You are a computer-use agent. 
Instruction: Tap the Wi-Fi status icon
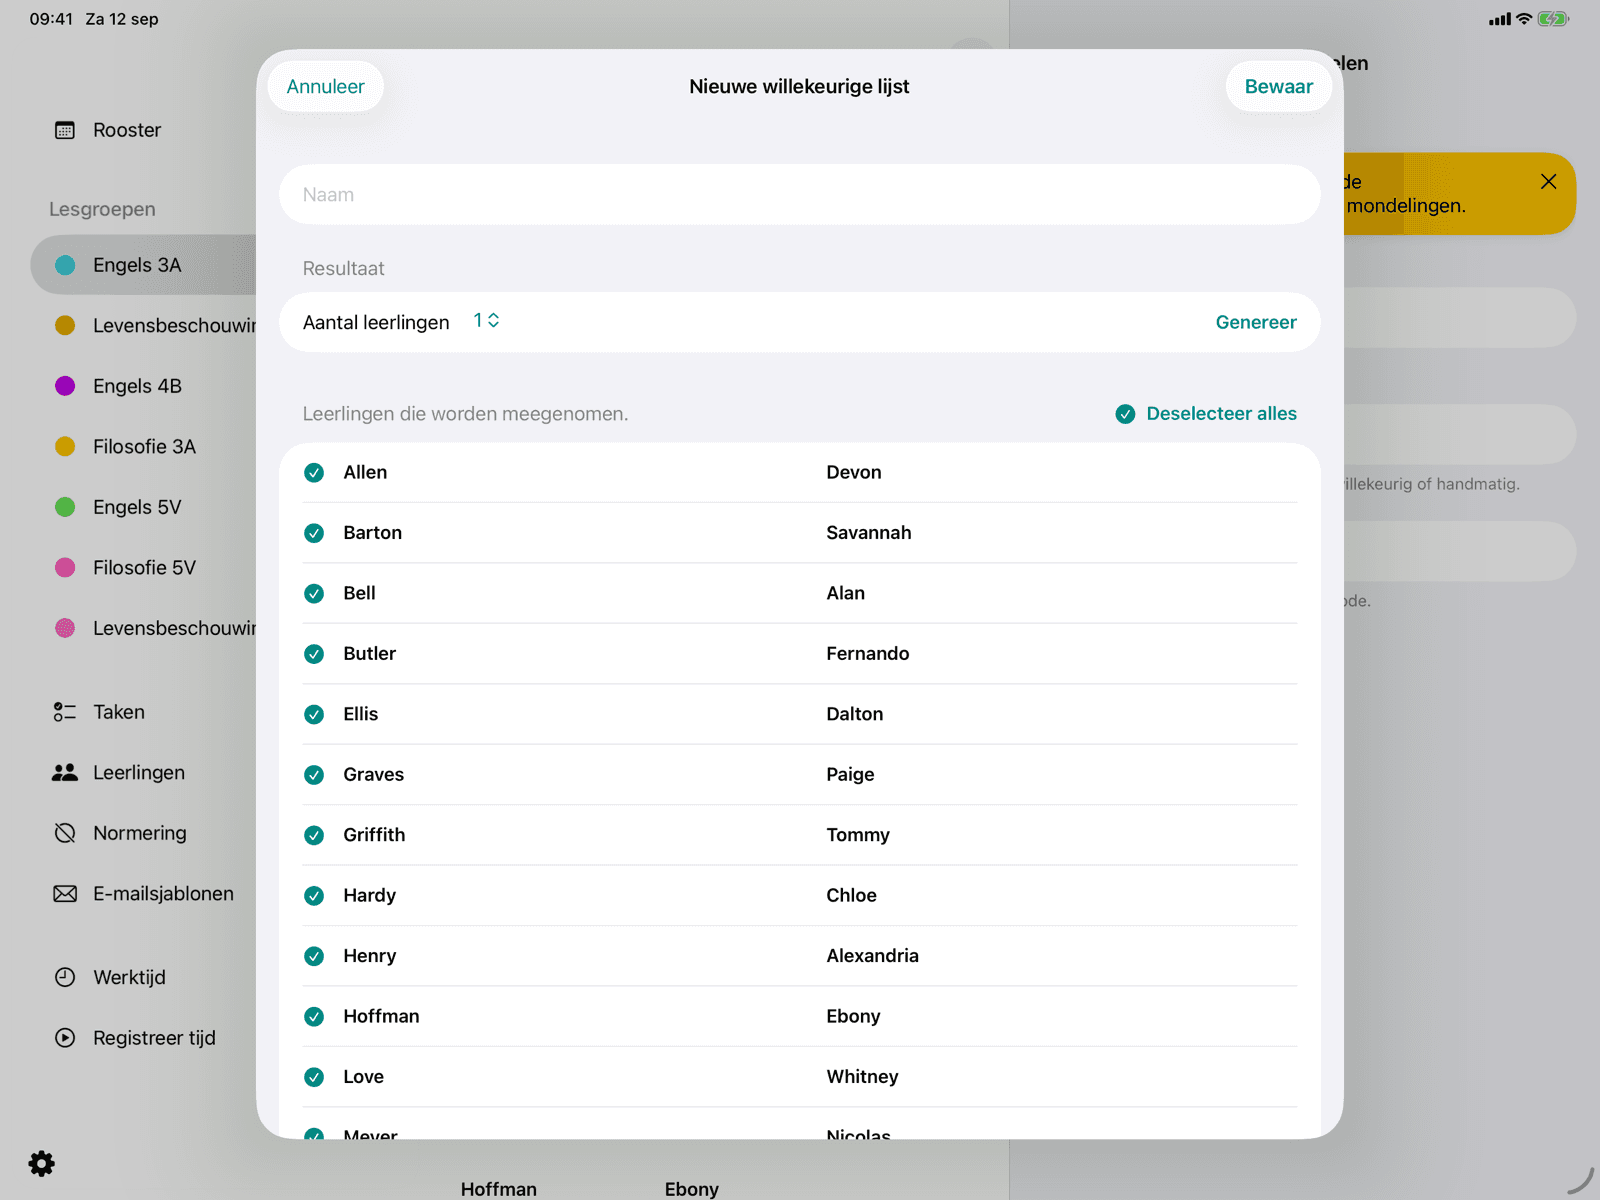[x=1524, y=19]
